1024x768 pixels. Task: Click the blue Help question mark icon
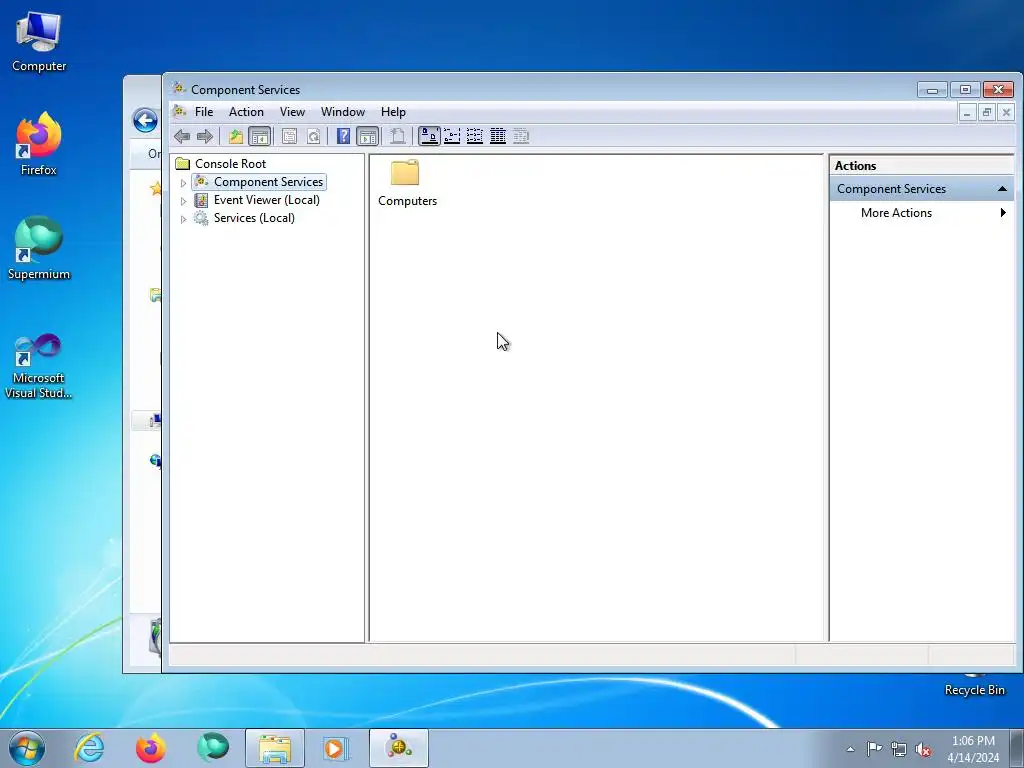tap(344, 136)
